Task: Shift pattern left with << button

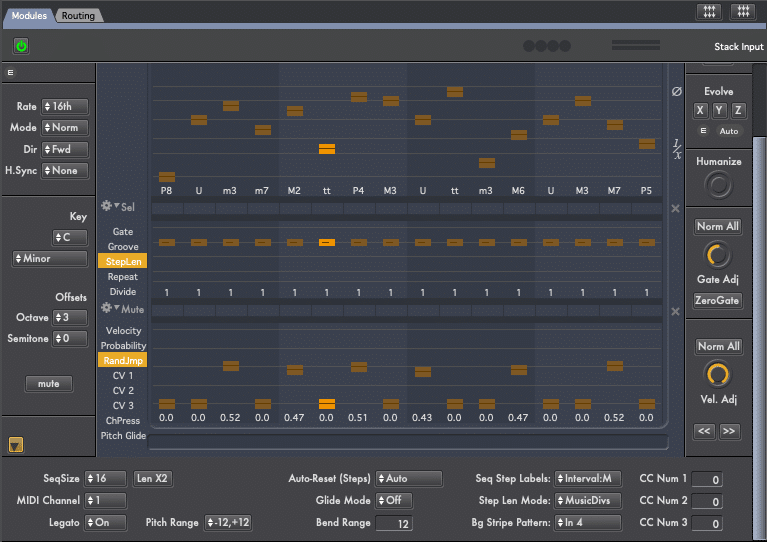Action: pos(704,431)
